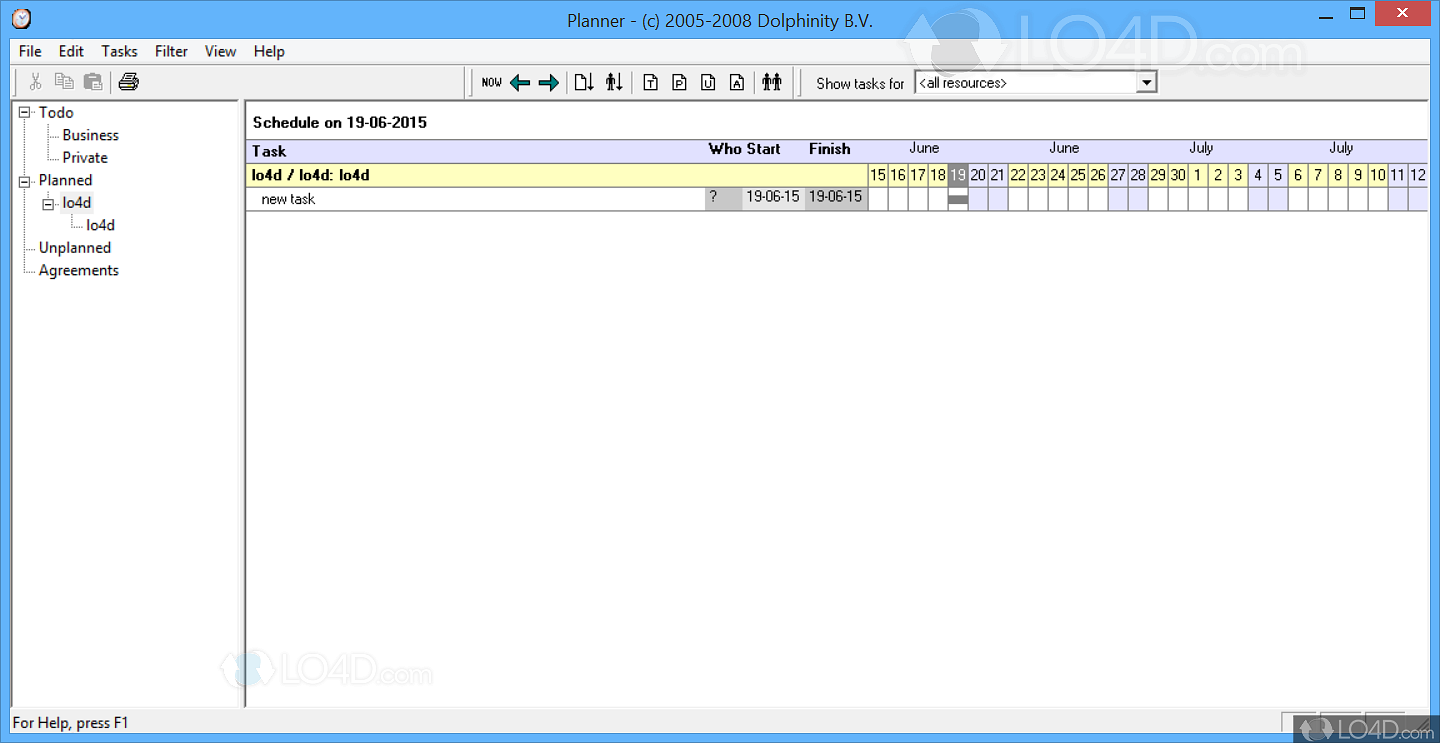Screen dimensions: 1440x743
Task: Click the highlighted date 19 in the timeline
Action: (957, 175)
